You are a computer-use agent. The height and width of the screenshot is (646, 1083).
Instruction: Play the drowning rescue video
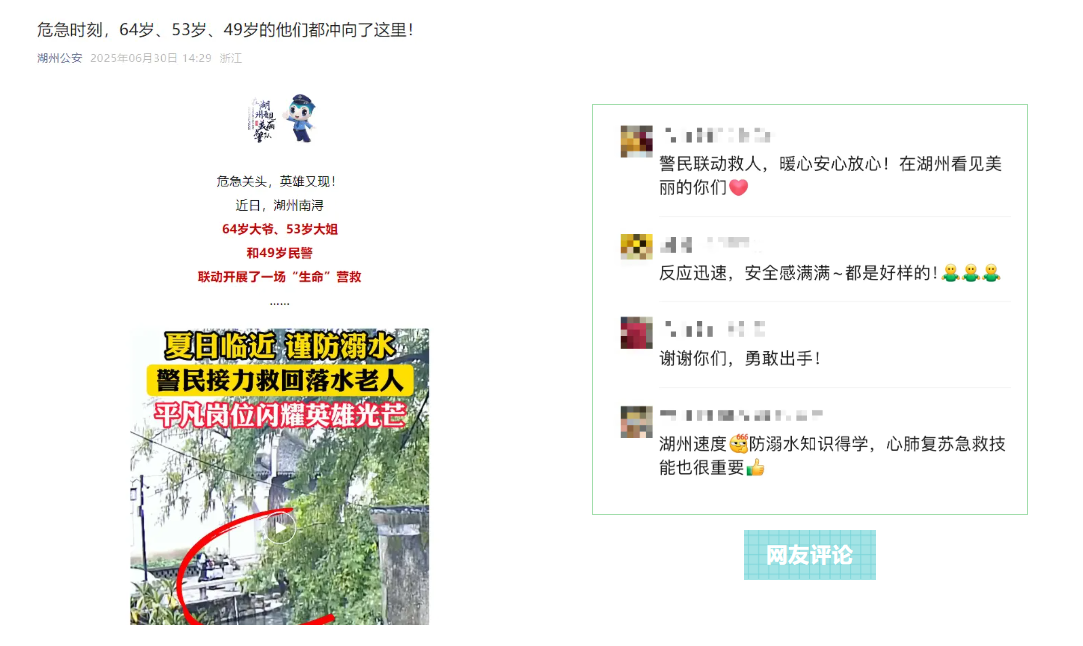280,529
